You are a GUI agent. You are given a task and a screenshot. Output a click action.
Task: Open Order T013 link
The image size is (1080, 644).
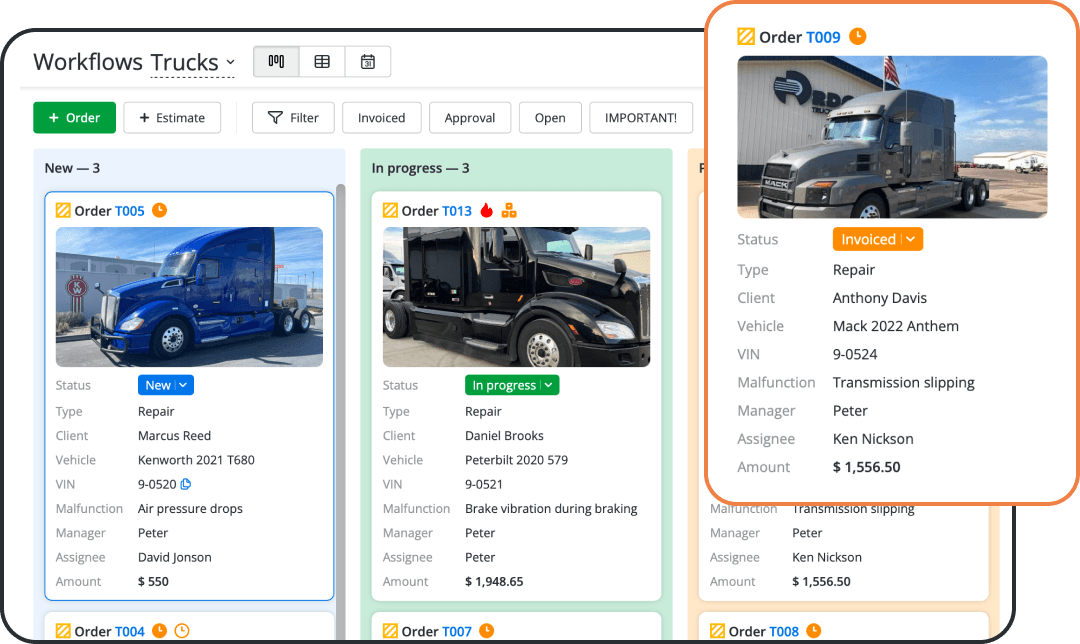coord(457,211)
